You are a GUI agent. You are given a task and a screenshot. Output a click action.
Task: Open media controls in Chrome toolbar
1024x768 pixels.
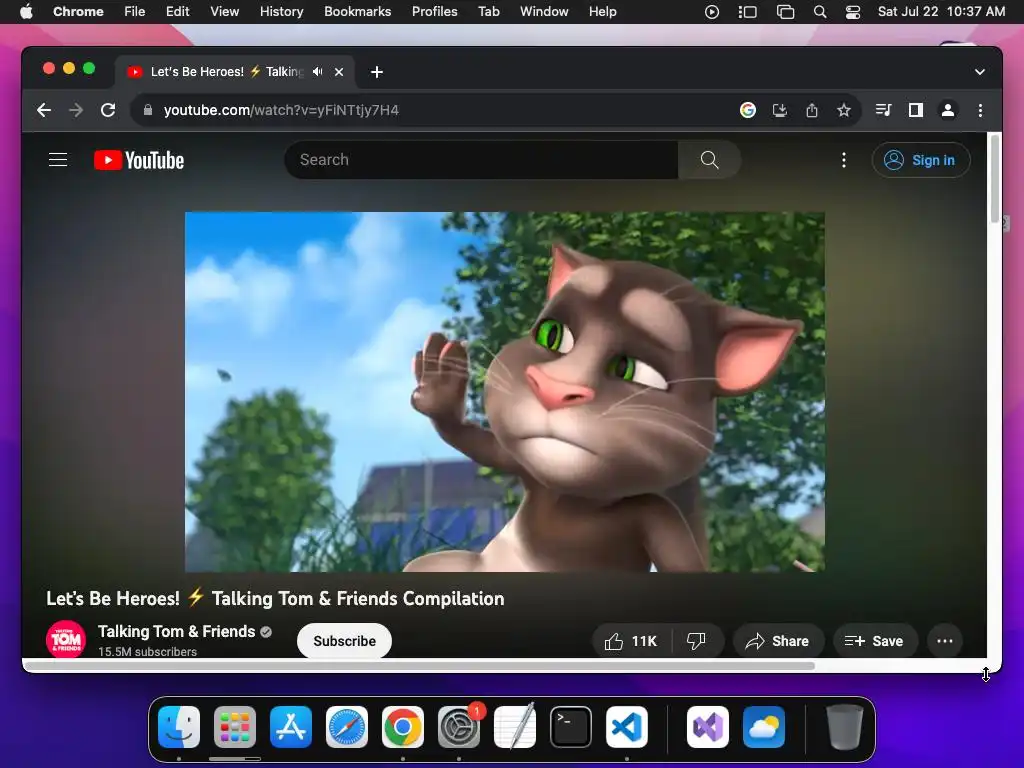tap(883, 110)
